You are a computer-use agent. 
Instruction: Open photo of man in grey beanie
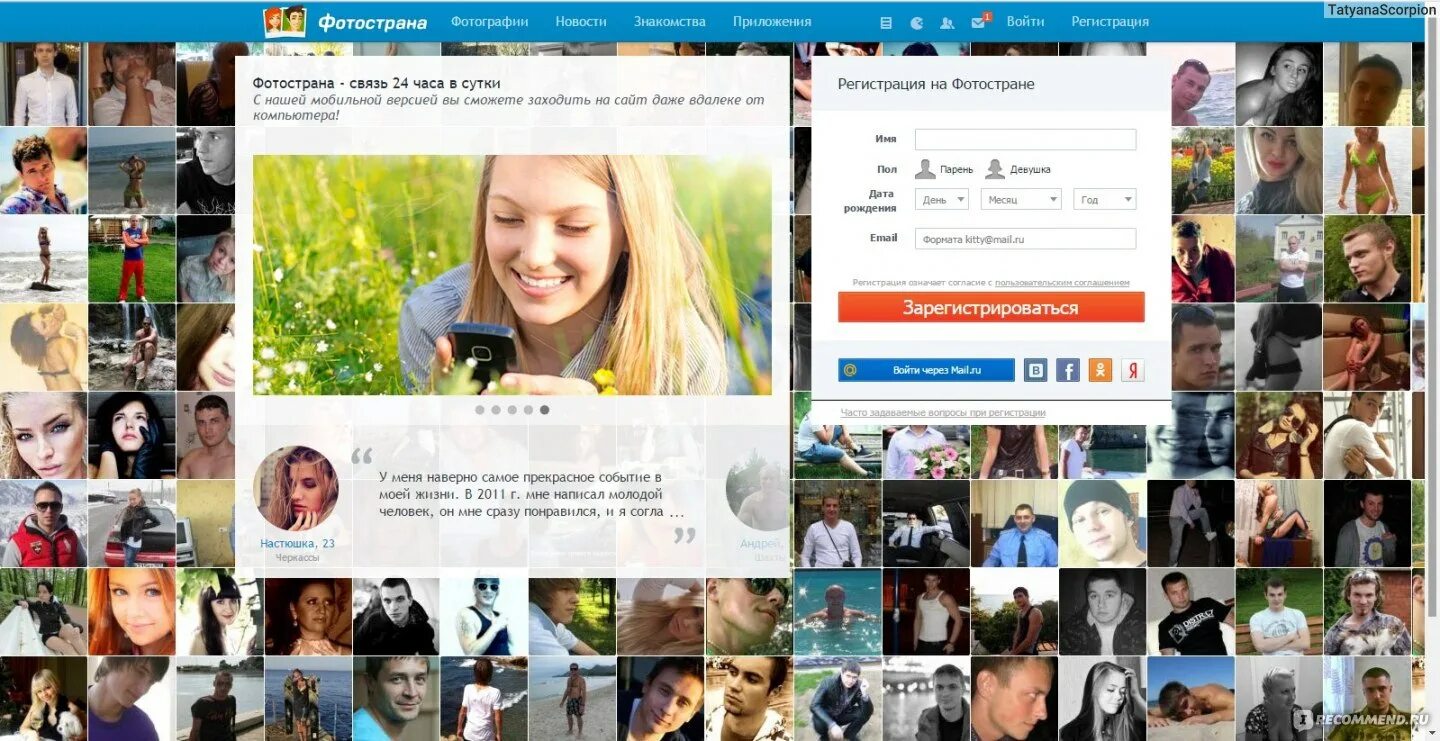click(1102, 524)
